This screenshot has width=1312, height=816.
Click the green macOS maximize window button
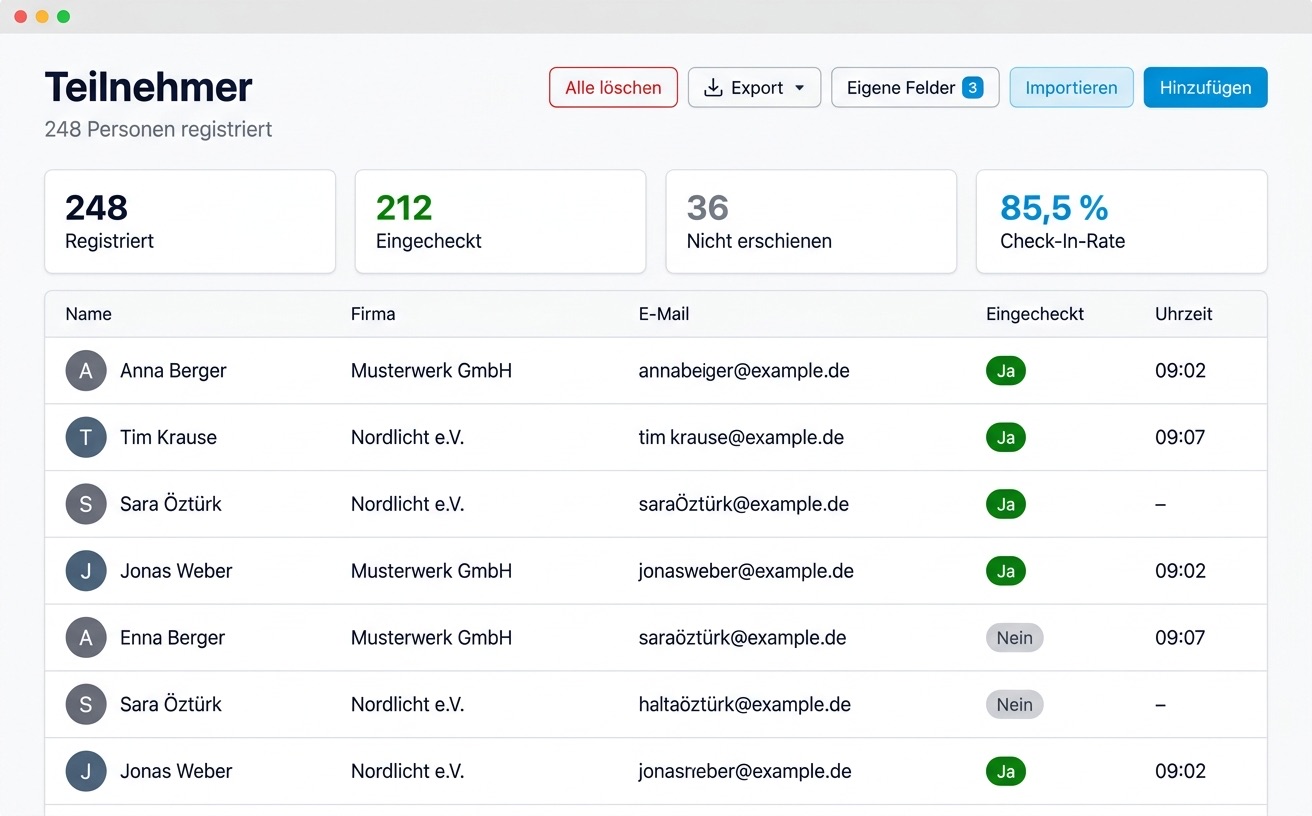[x=63, y=17]
